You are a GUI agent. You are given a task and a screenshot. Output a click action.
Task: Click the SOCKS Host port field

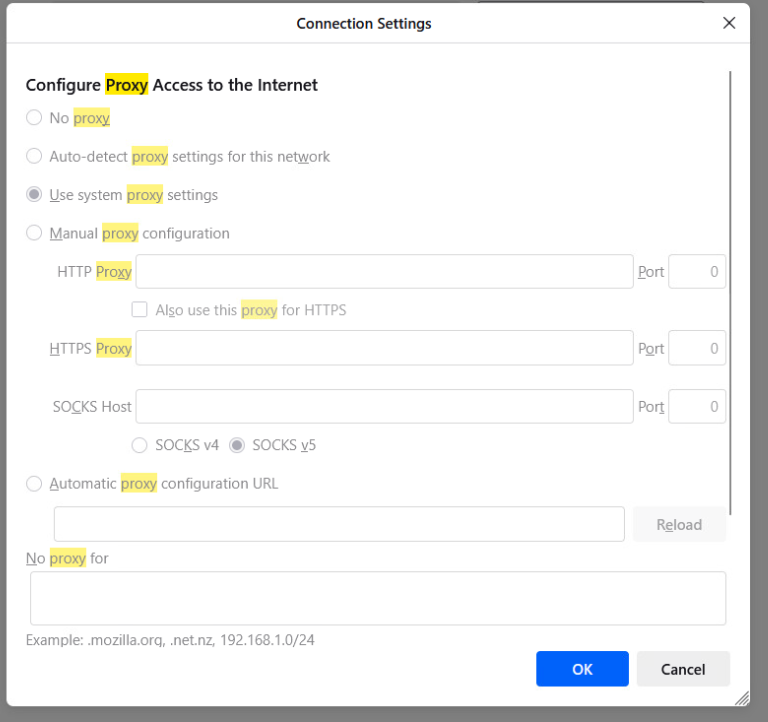pos(696,406)
